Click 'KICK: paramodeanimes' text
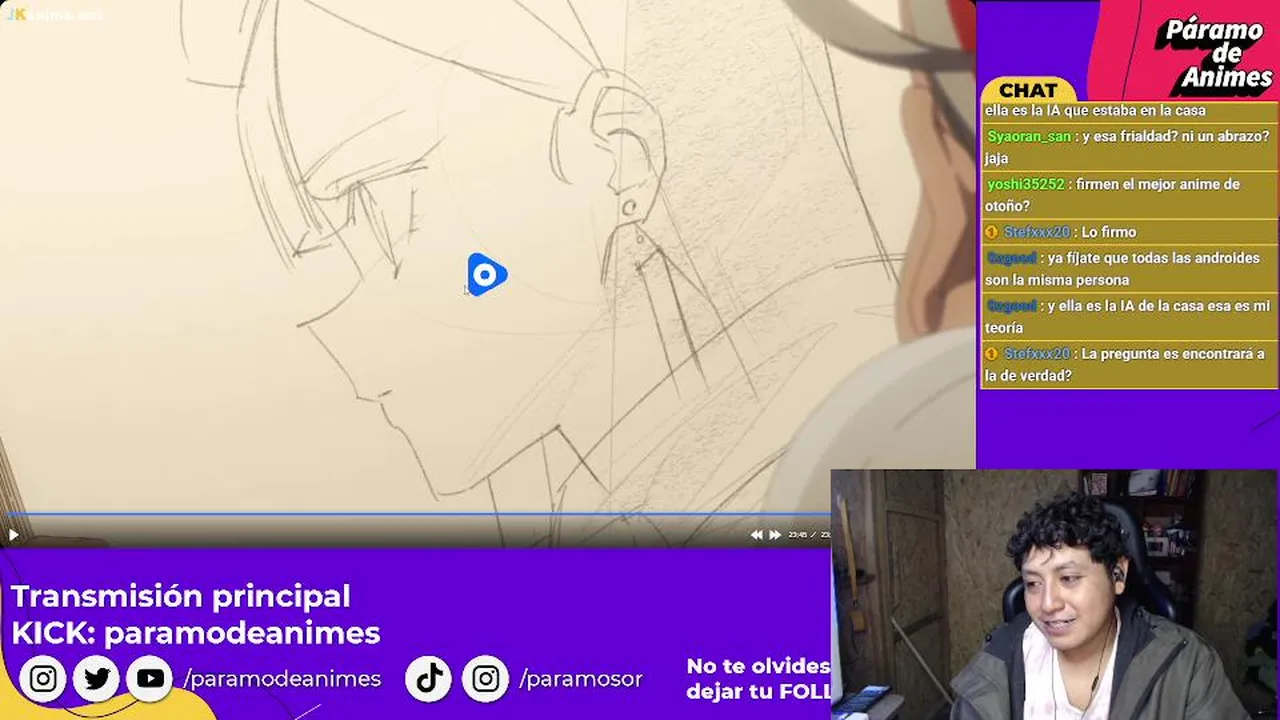 (196, 633)
